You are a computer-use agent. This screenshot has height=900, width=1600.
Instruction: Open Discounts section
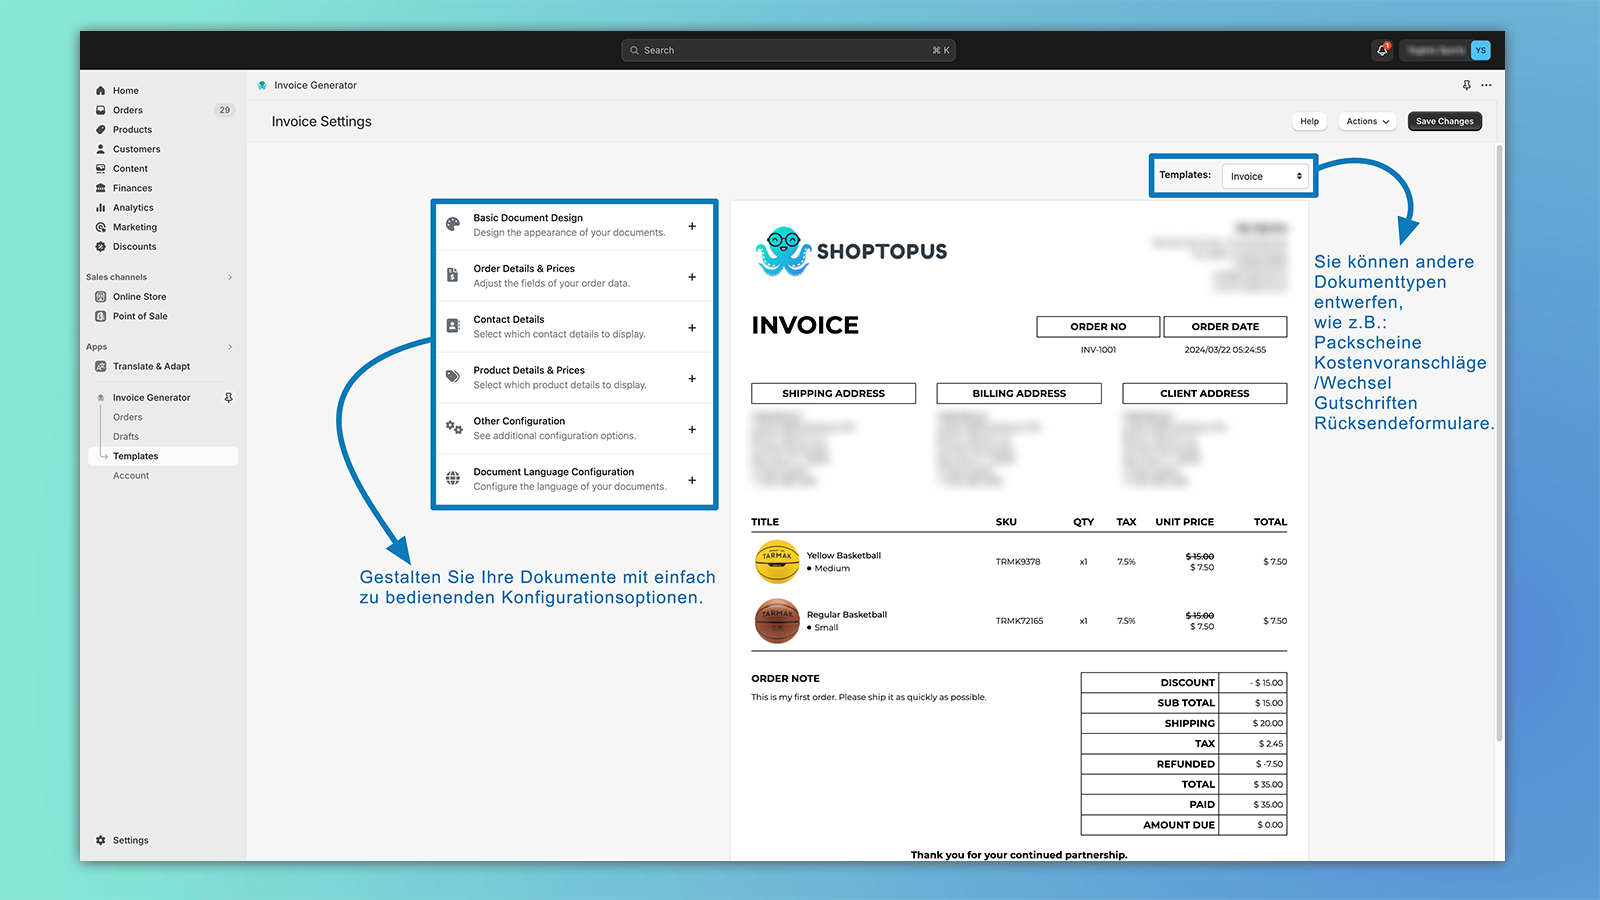click(x=134, y=247)
